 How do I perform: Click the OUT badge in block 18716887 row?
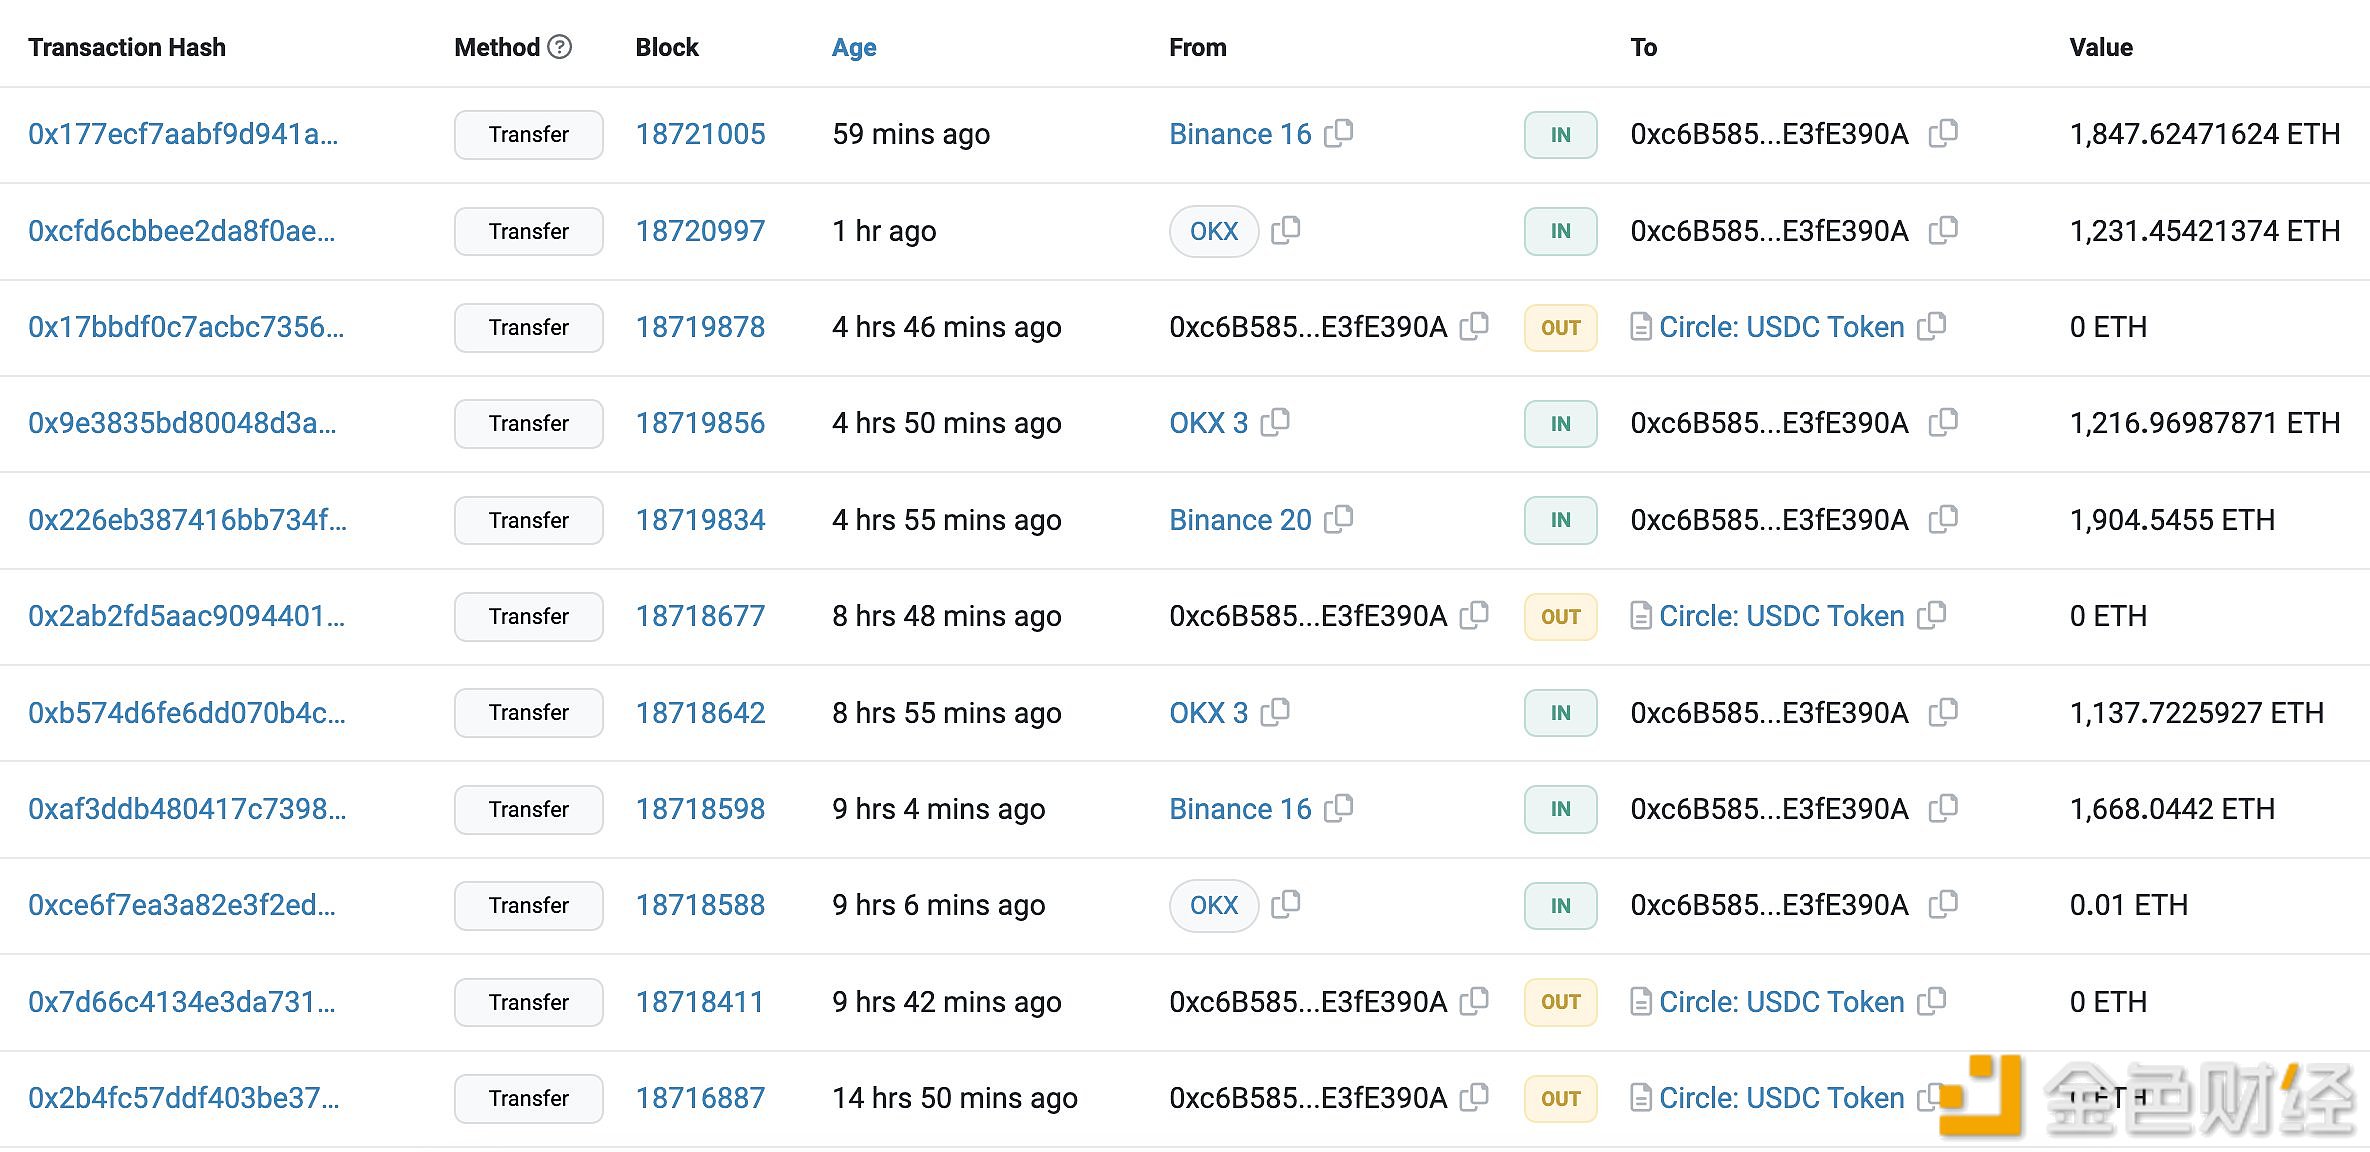tap(1560, 1098)
